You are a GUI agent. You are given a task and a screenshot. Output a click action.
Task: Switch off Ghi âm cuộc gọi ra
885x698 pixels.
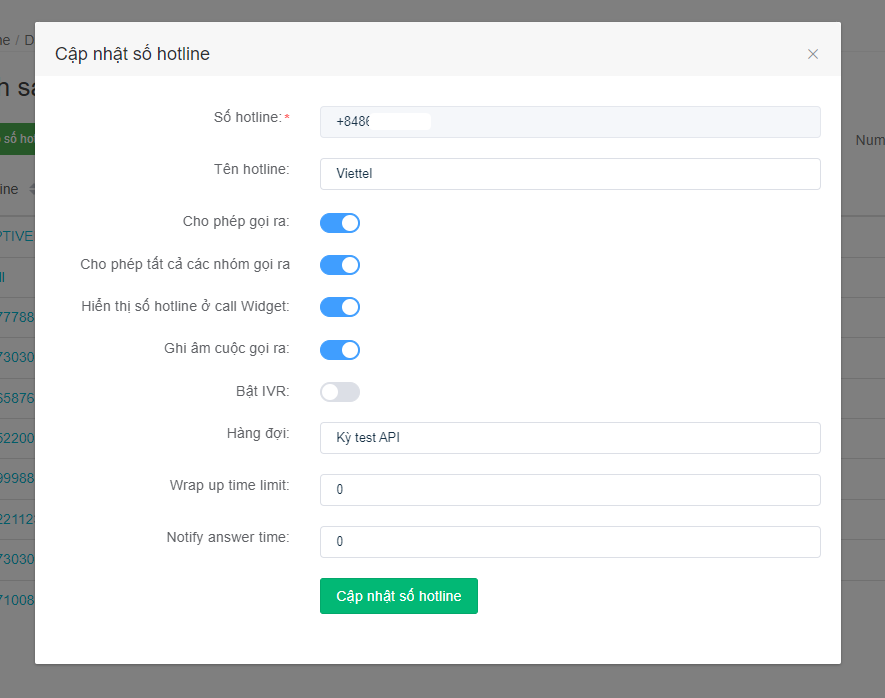click(x=340, y=350)
